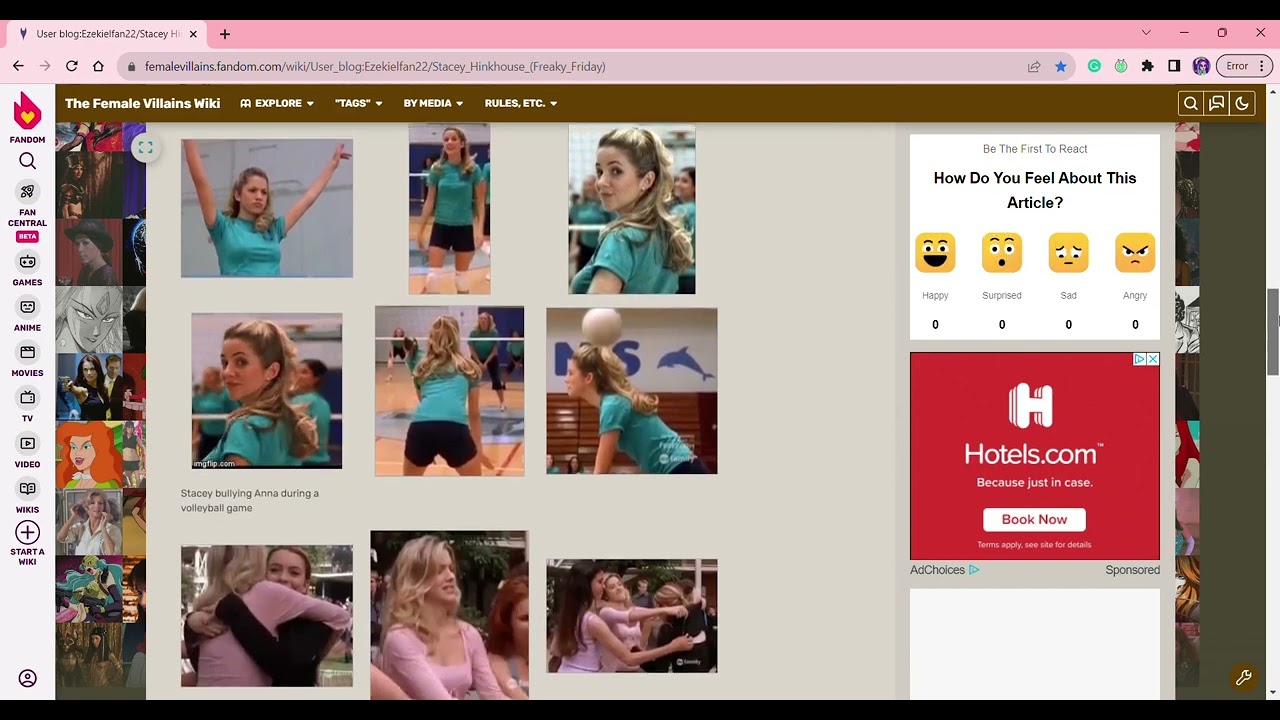Open the wiki discussions icon
Viewport: 1280px width, 720px height.
(x=1216, y=103)
